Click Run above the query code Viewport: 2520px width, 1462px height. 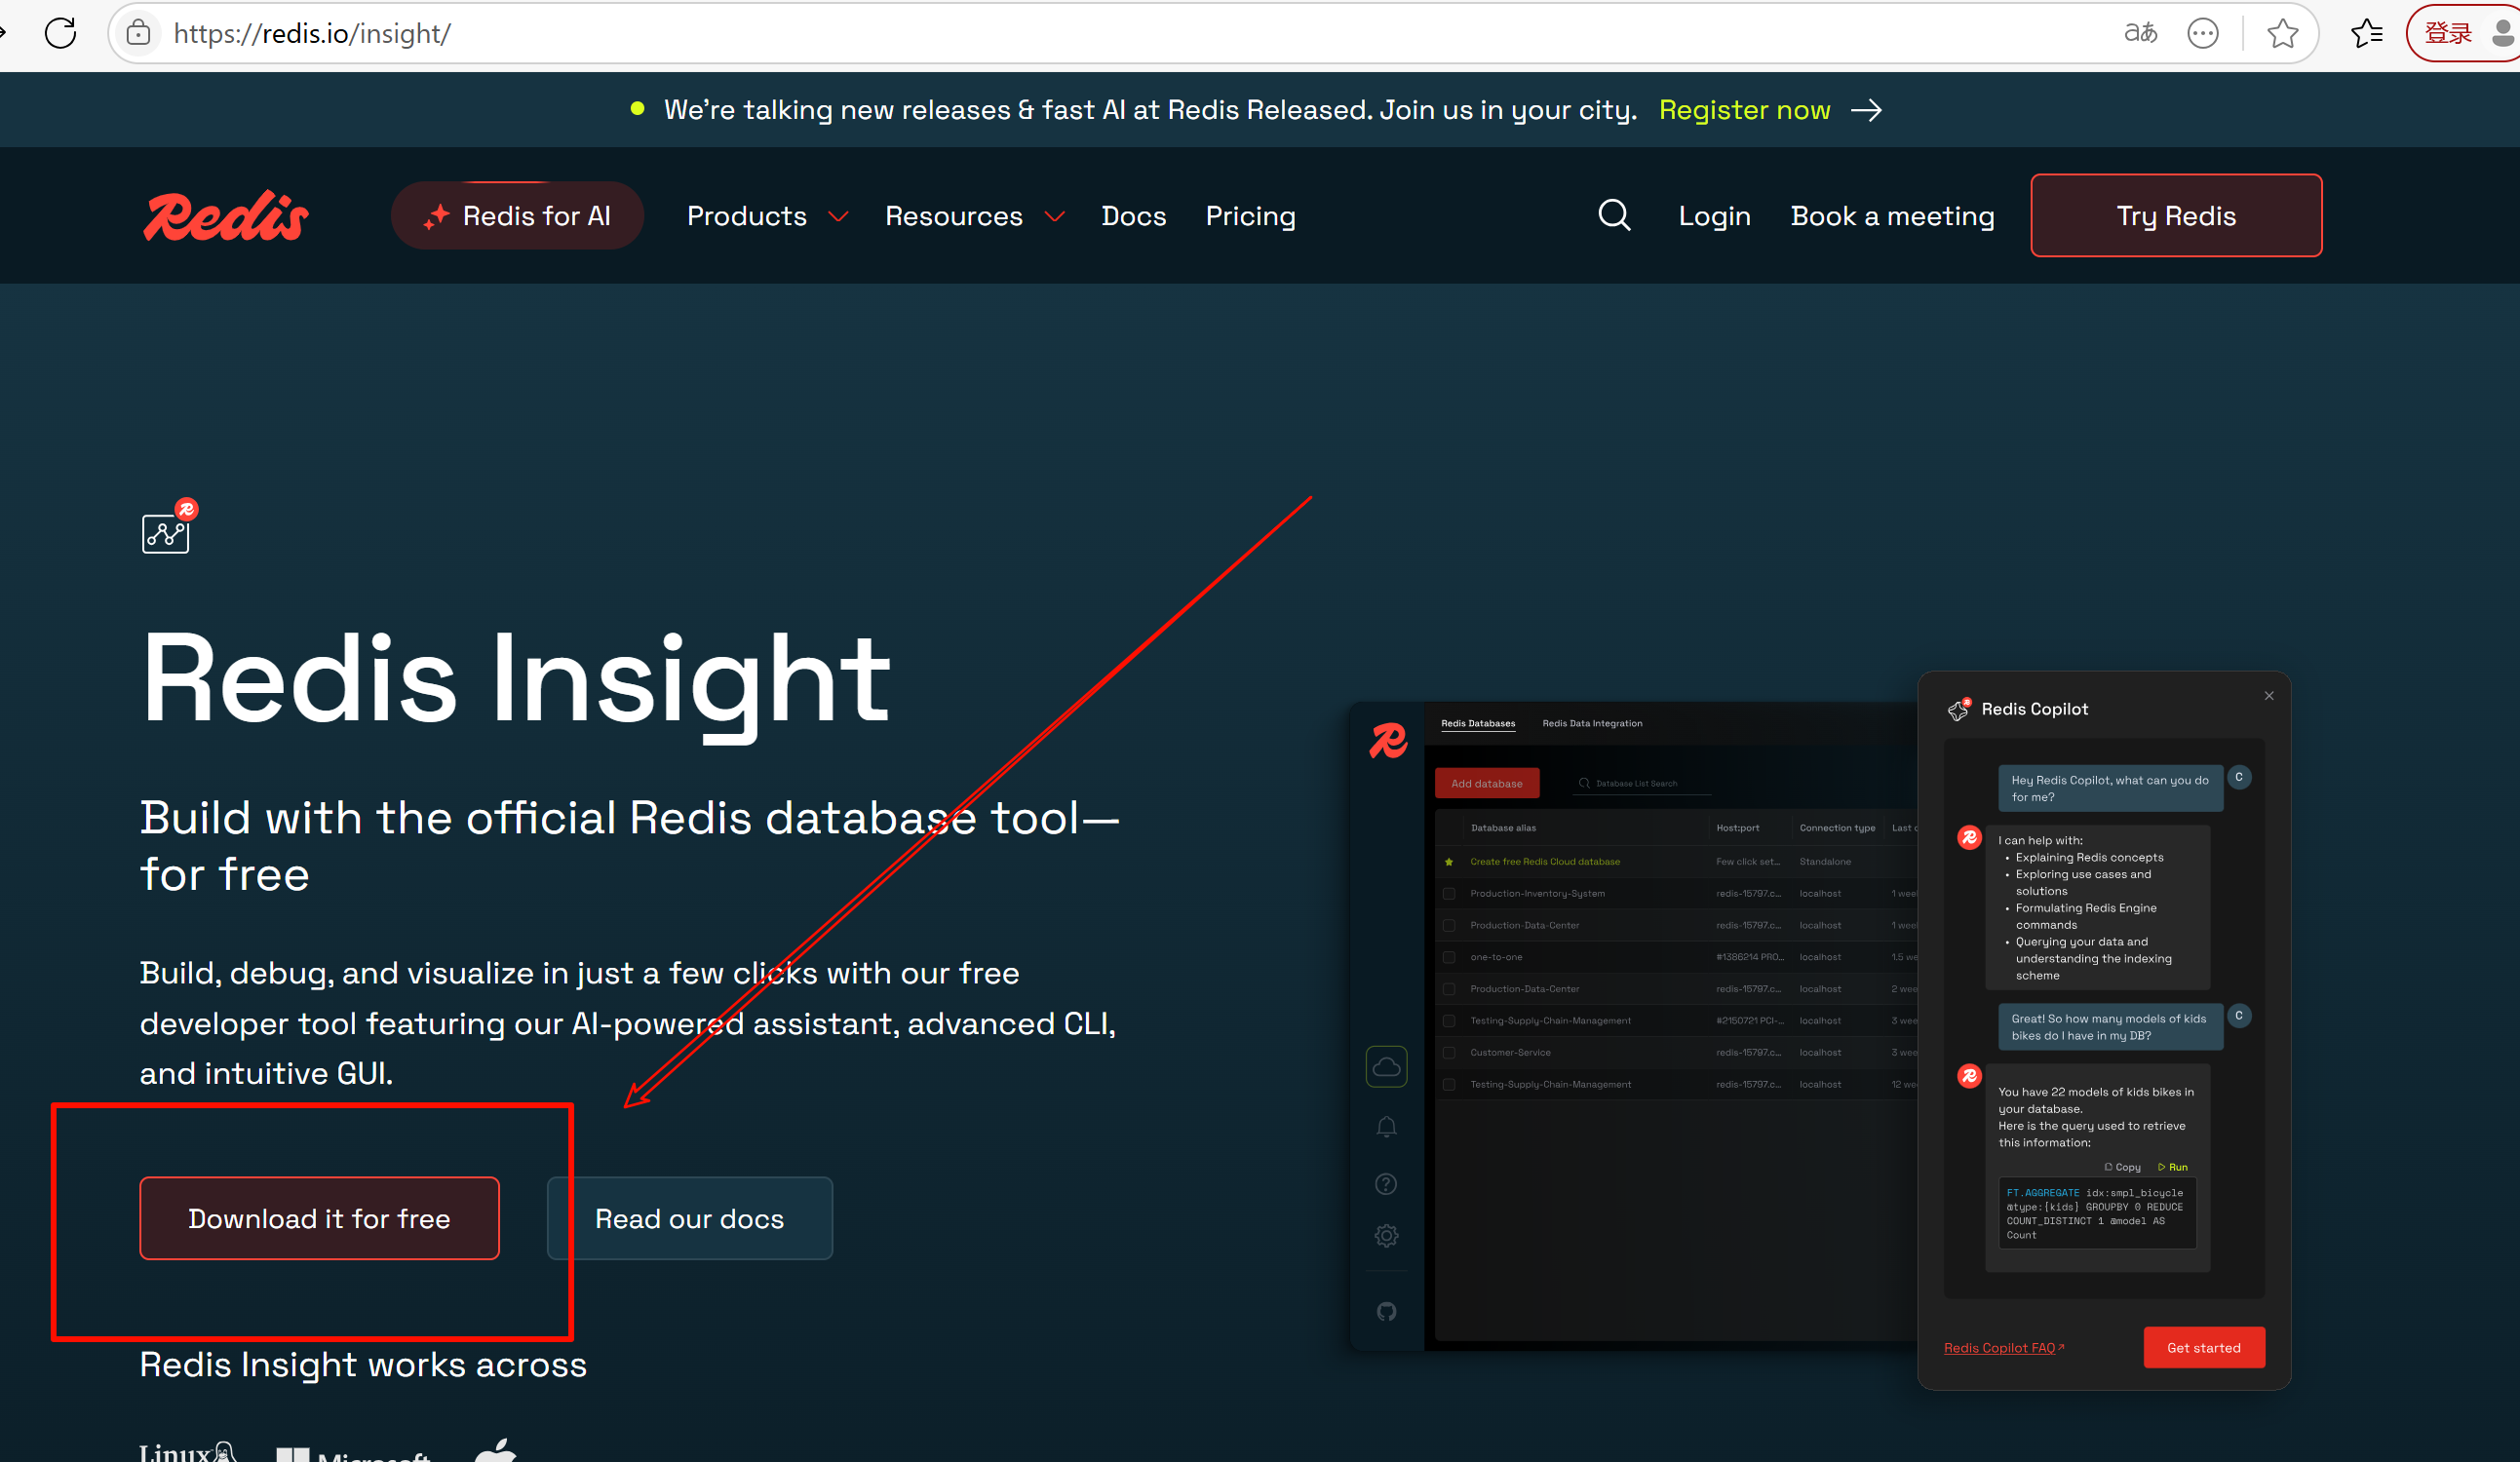click(x=2173, y=1167)
